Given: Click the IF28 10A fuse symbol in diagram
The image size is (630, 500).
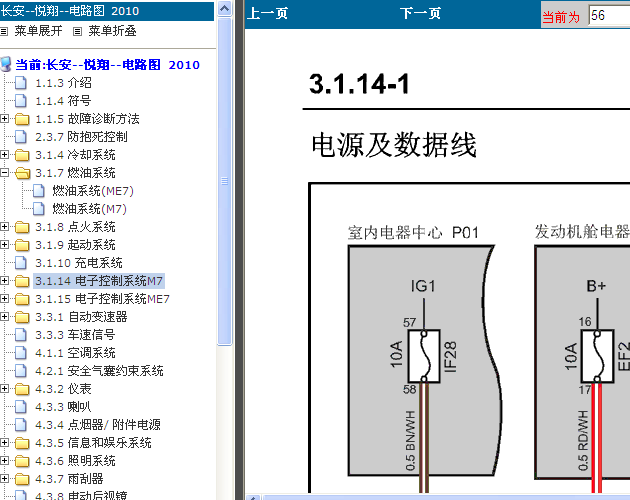Looking at the screenshot, I should (424, 357).
